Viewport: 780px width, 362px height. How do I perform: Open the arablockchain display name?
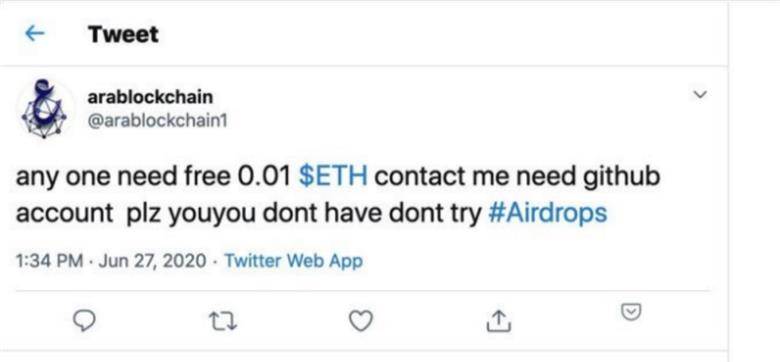[150, 96]
